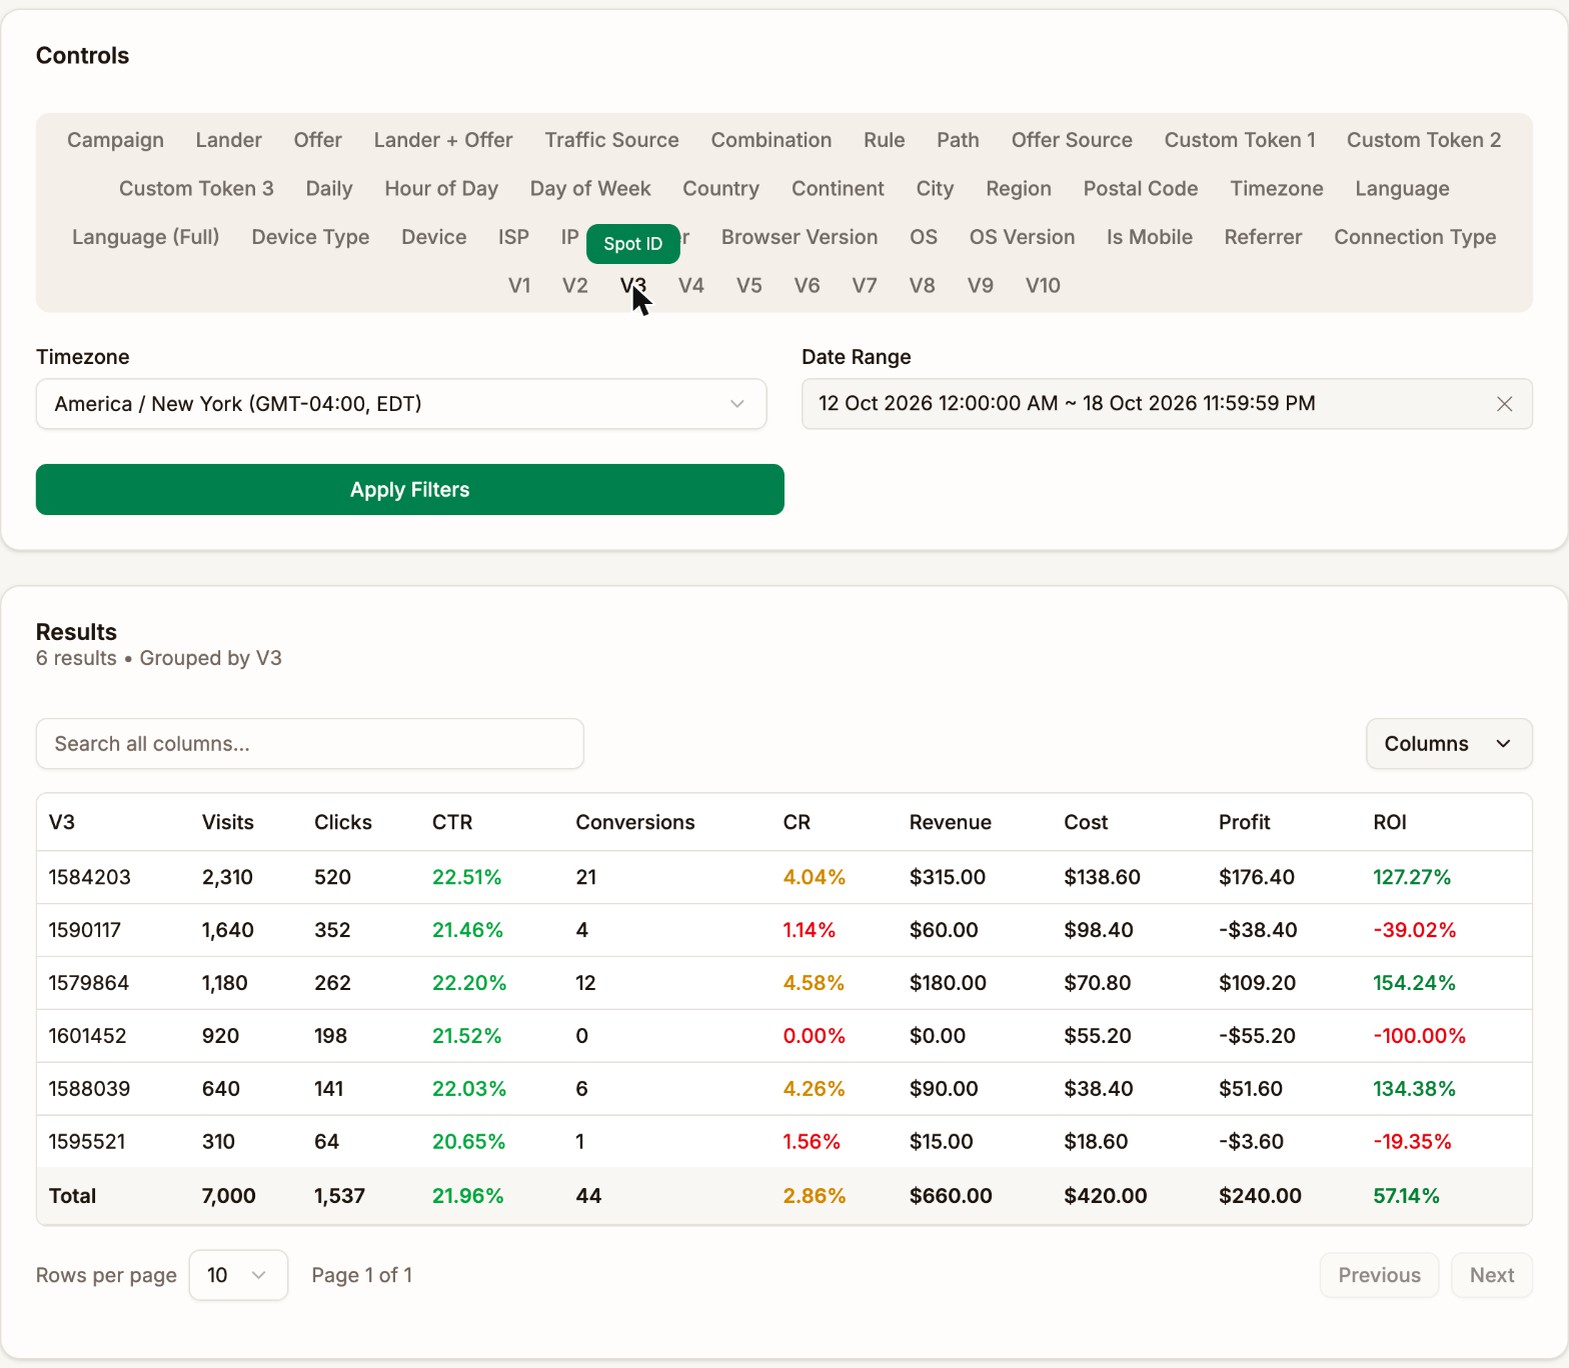Select spot ID 1601452 in the table
The height and width of the screenshot is (1368, 1569).
88,1036
